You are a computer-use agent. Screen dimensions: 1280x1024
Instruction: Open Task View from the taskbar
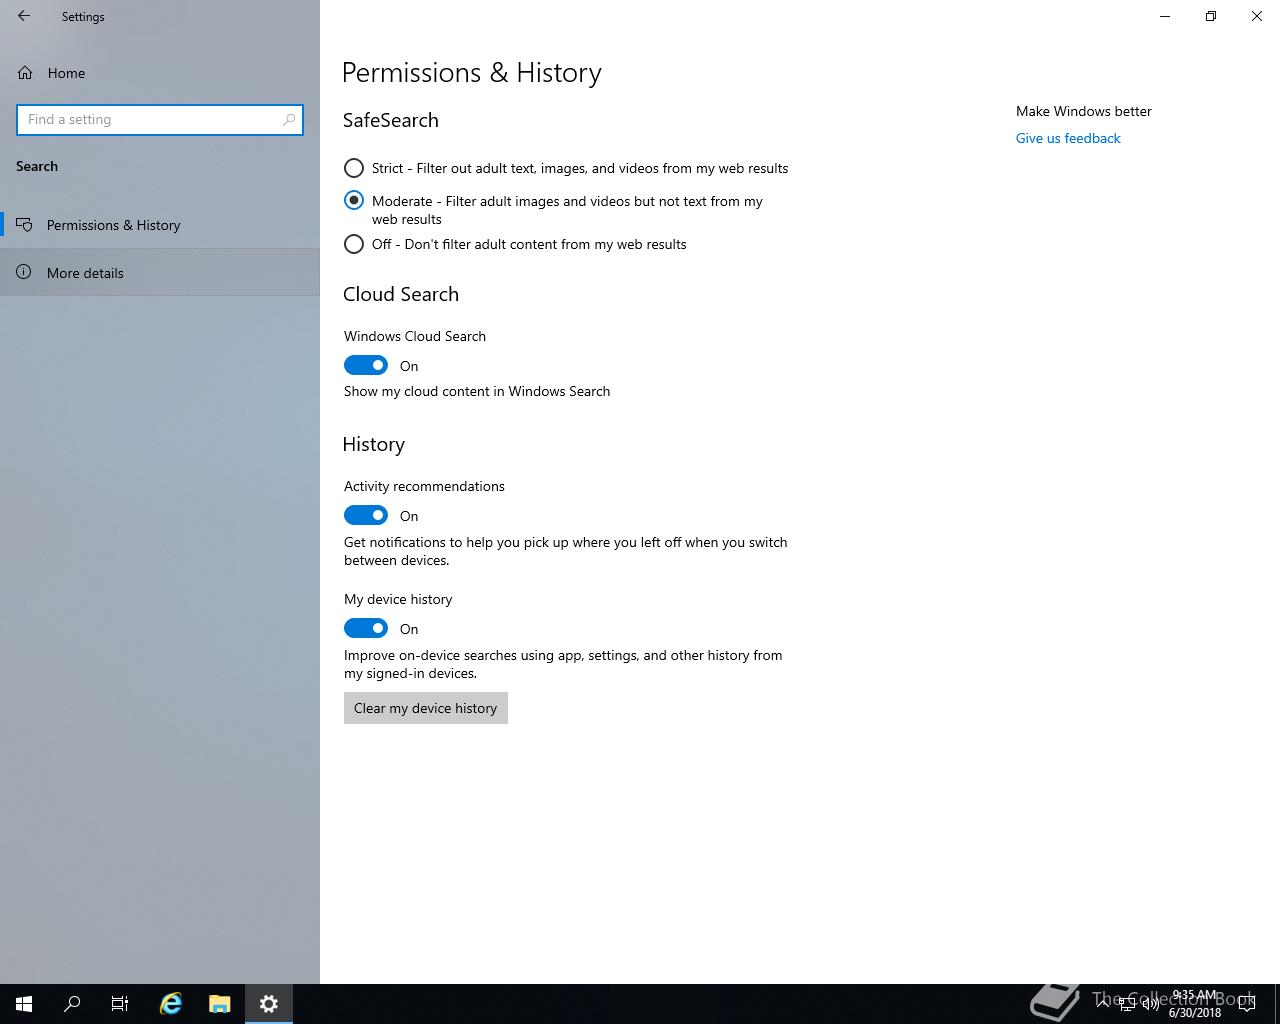pyautogui.click(x=120, y=1004)
